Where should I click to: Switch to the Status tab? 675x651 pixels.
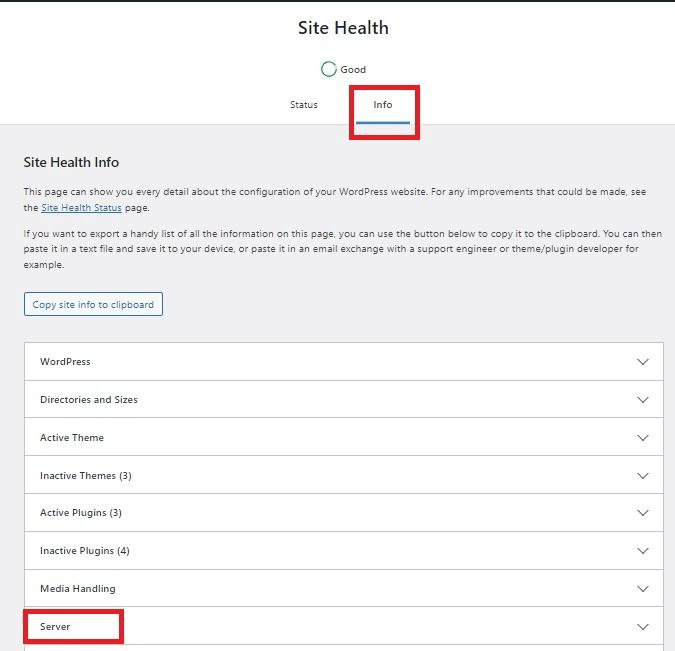[x=303, y=105]
